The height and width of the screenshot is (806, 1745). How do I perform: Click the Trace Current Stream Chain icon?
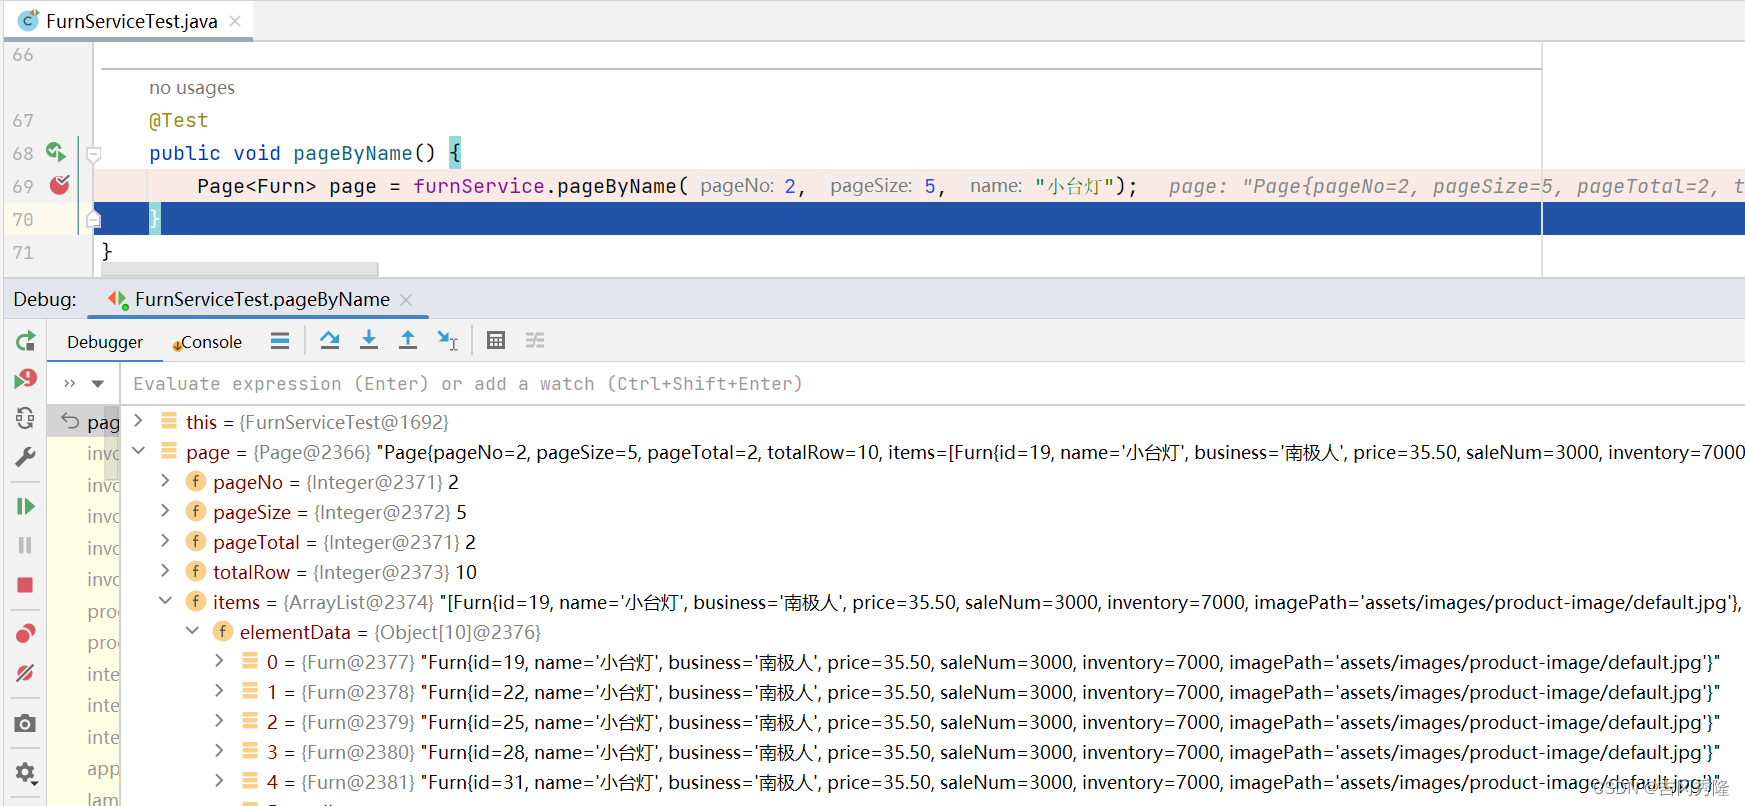(x=535, y=341)
